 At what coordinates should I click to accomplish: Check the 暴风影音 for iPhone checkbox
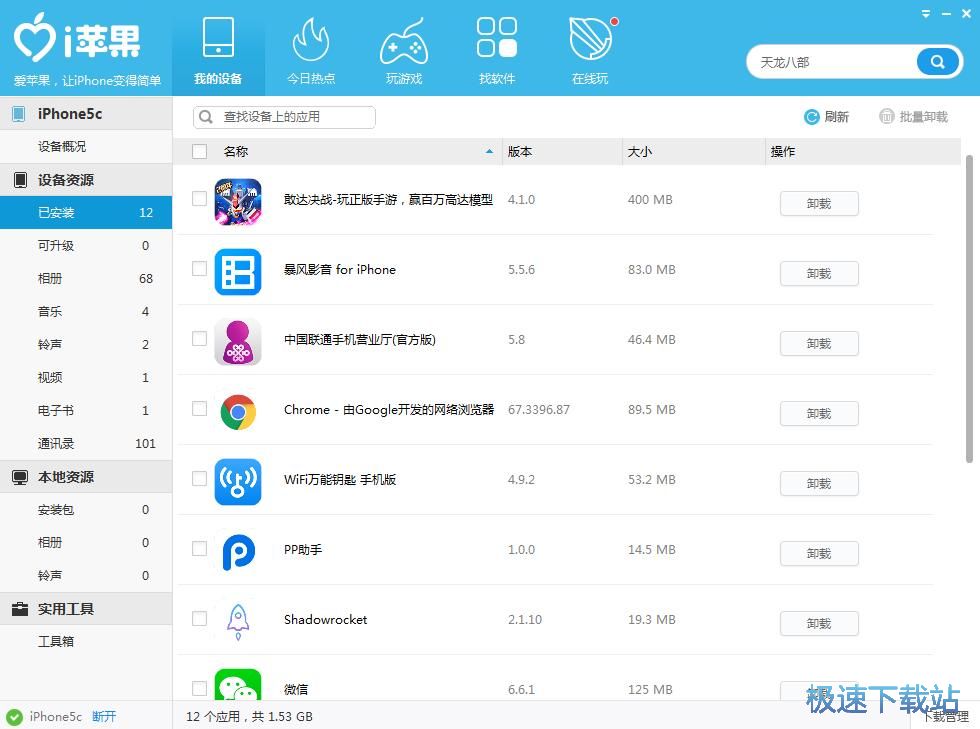click(x=199, y=269)
